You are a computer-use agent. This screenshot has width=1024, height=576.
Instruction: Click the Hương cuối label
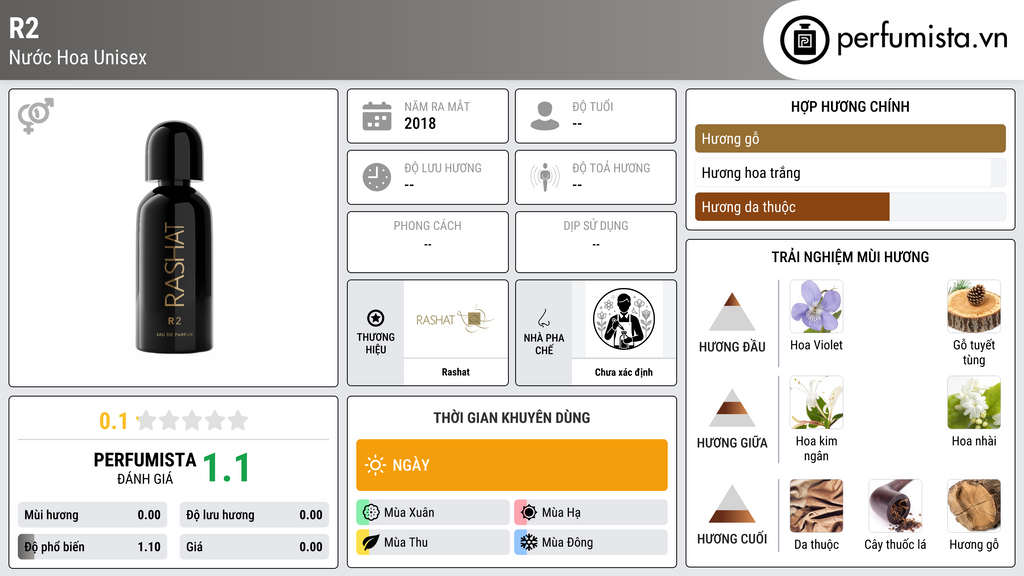[732, 539]
